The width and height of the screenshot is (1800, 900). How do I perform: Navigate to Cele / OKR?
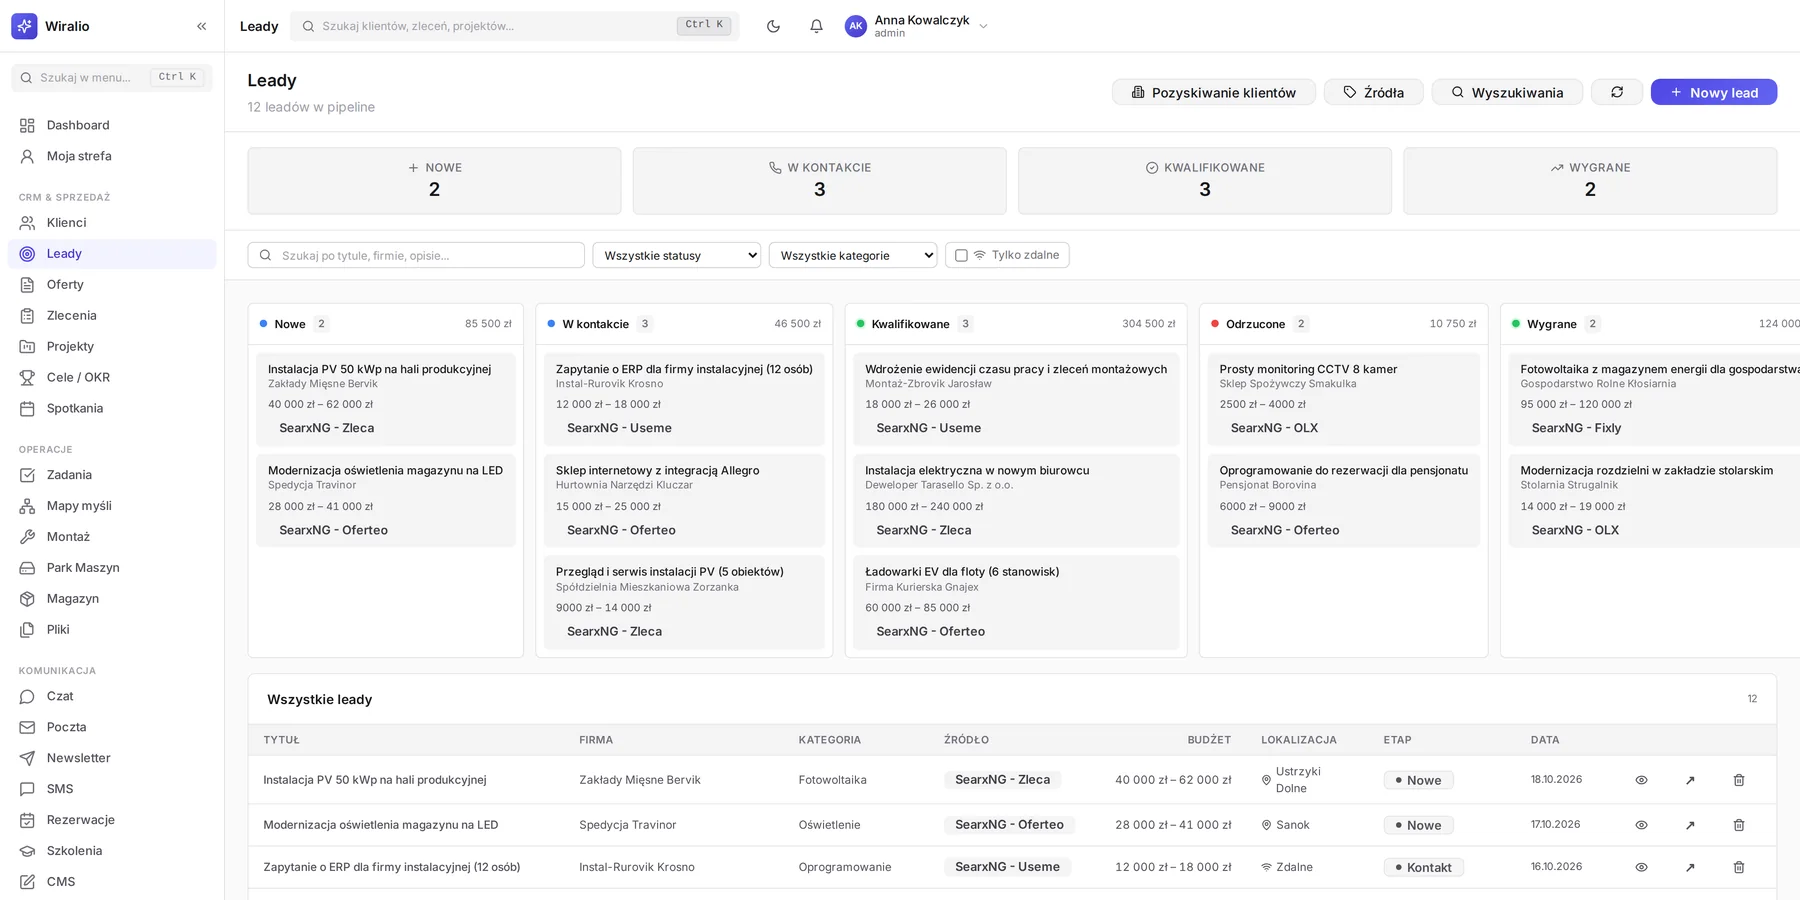[x=112, y=377]
